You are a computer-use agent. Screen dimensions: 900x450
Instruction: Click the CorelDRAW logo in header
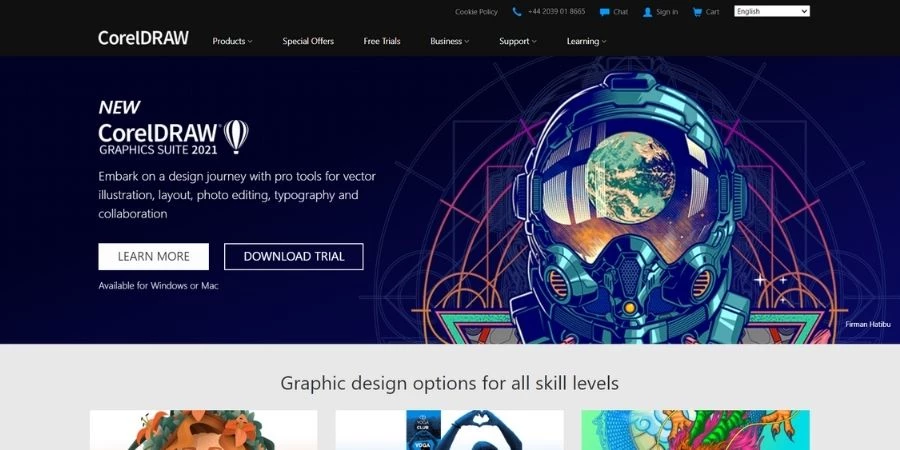point(143,38)
